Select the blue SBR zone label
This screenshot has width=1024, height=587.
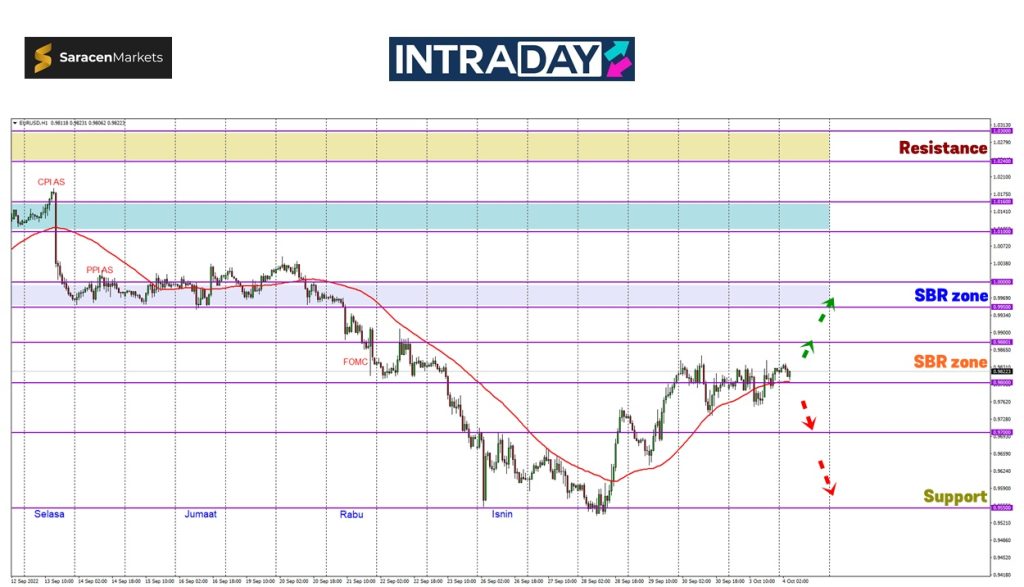pos(950,295)
